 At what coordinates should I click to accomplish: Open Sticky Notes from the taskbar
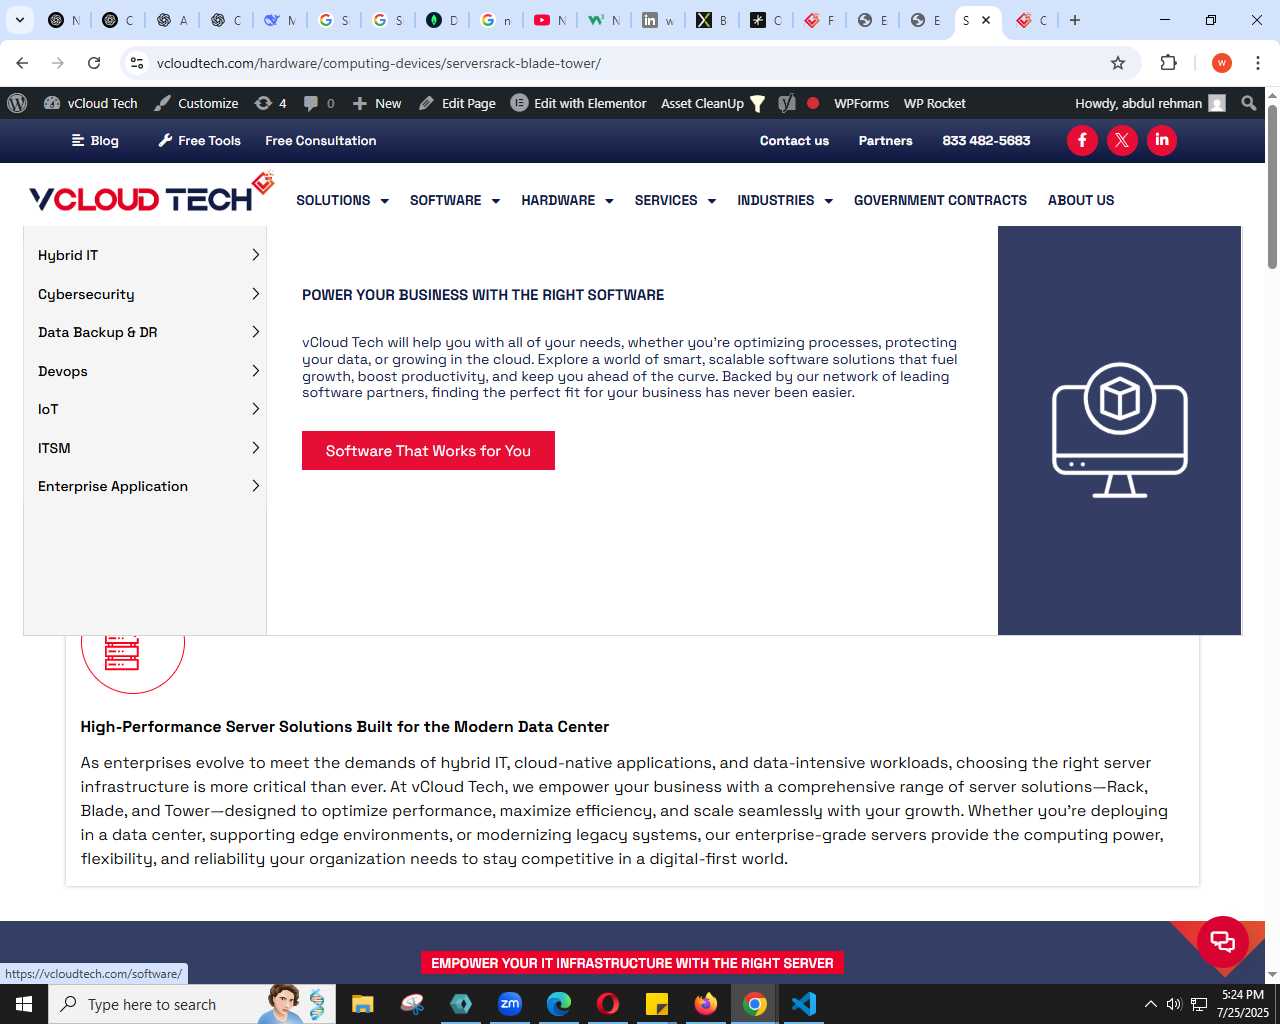click(x=657, y=1003)
